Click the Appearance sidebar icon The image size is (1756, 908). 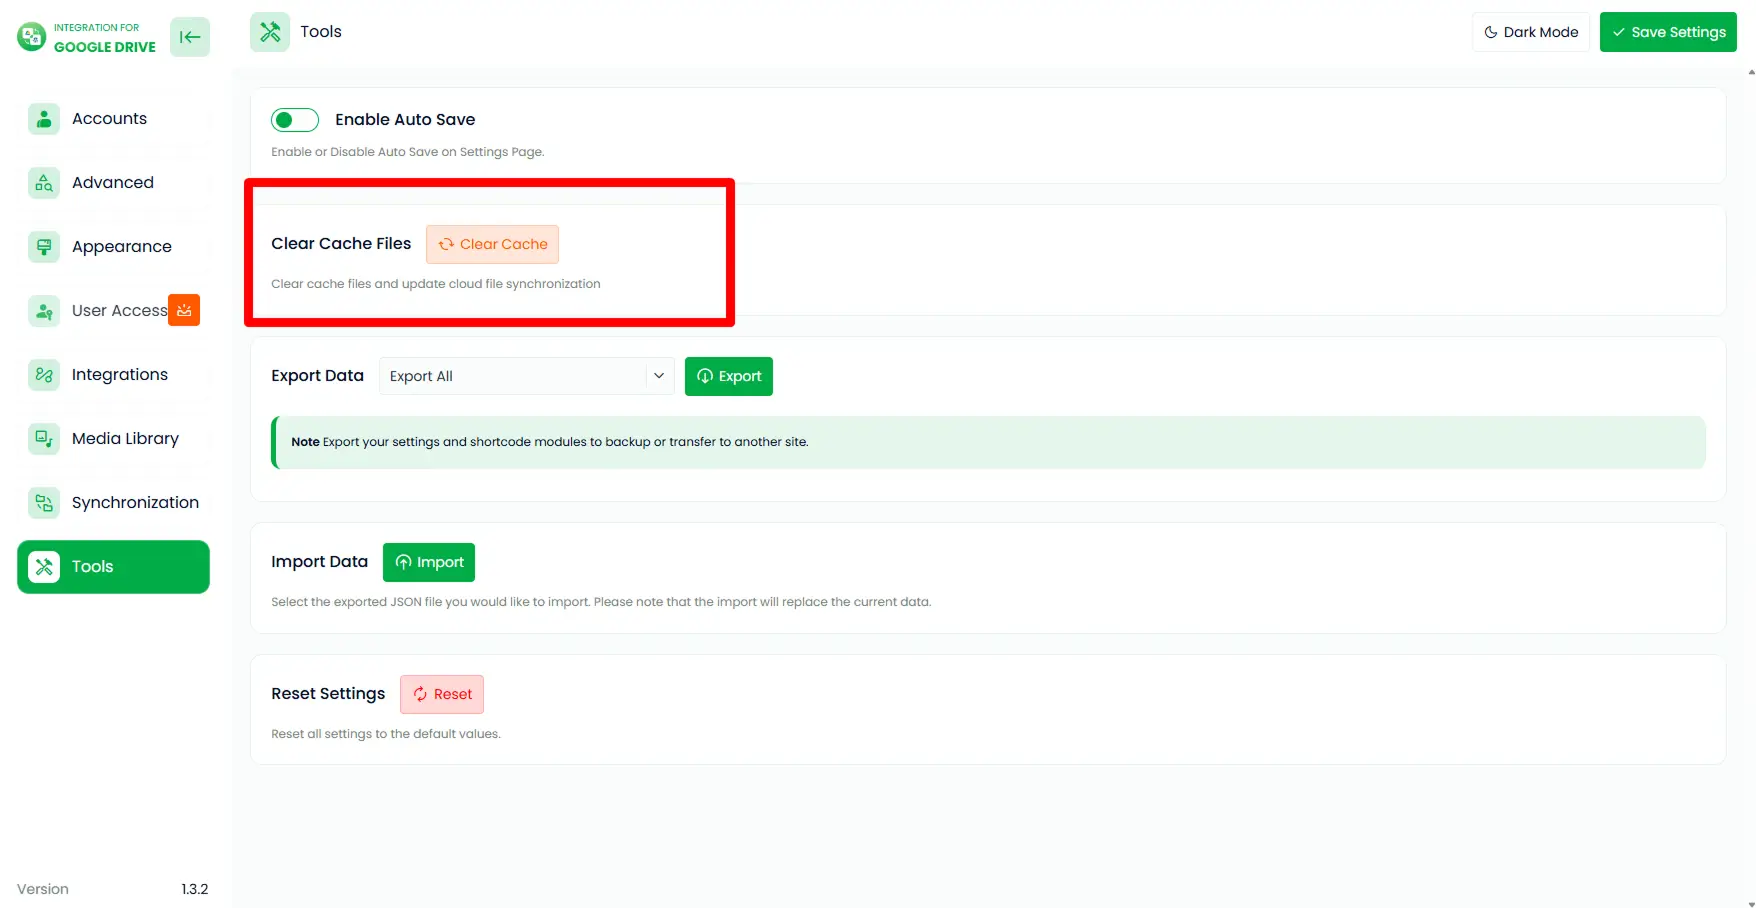[x=43, y=246]
